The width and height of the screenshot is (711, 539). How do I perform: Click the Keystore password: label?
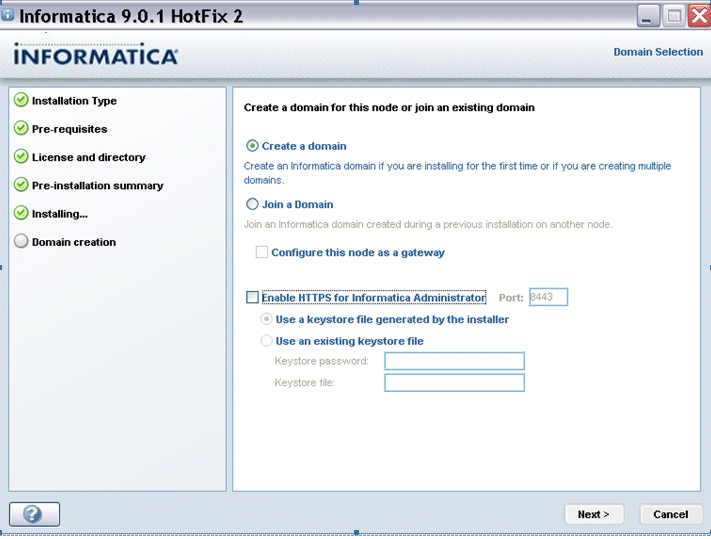(x=321, y=361)
